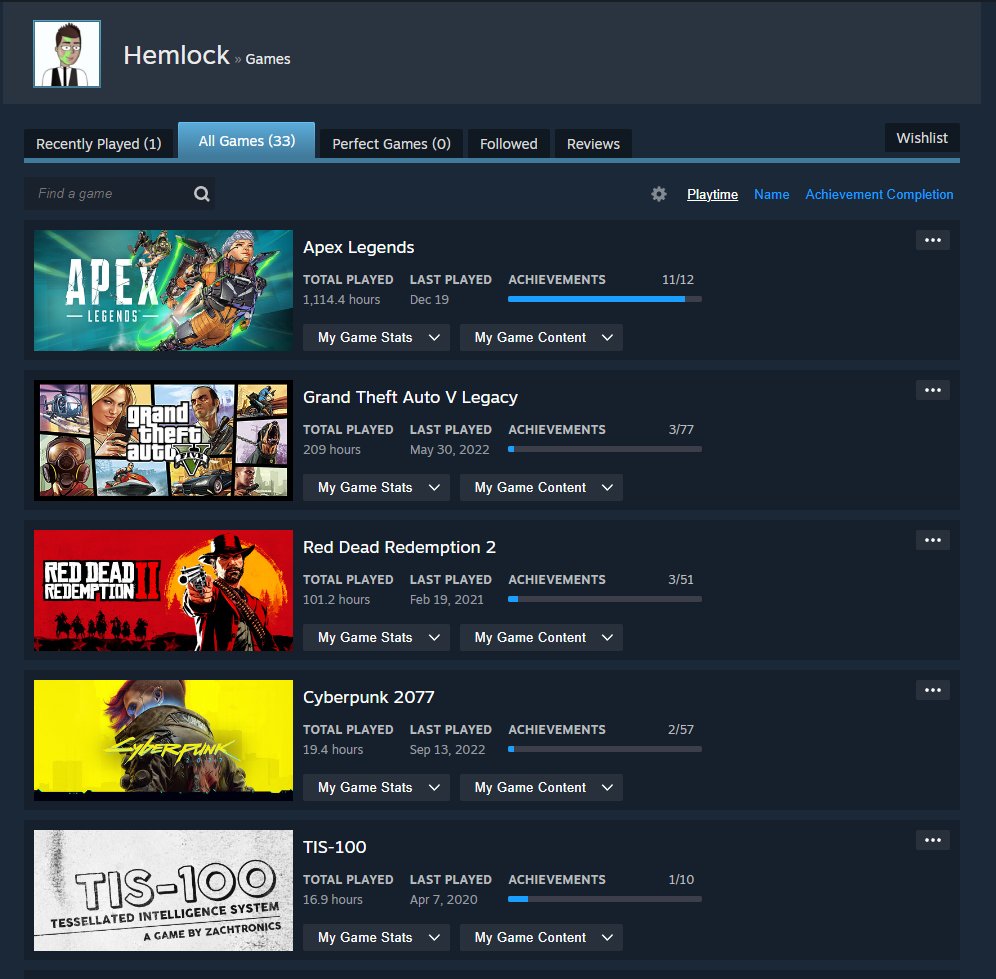Image resolution: width=996 pixels, height=979 pixels.
Task: Click Red Dead Redemption 2 achievements progress bar
Action: click(x=605, y=598)
